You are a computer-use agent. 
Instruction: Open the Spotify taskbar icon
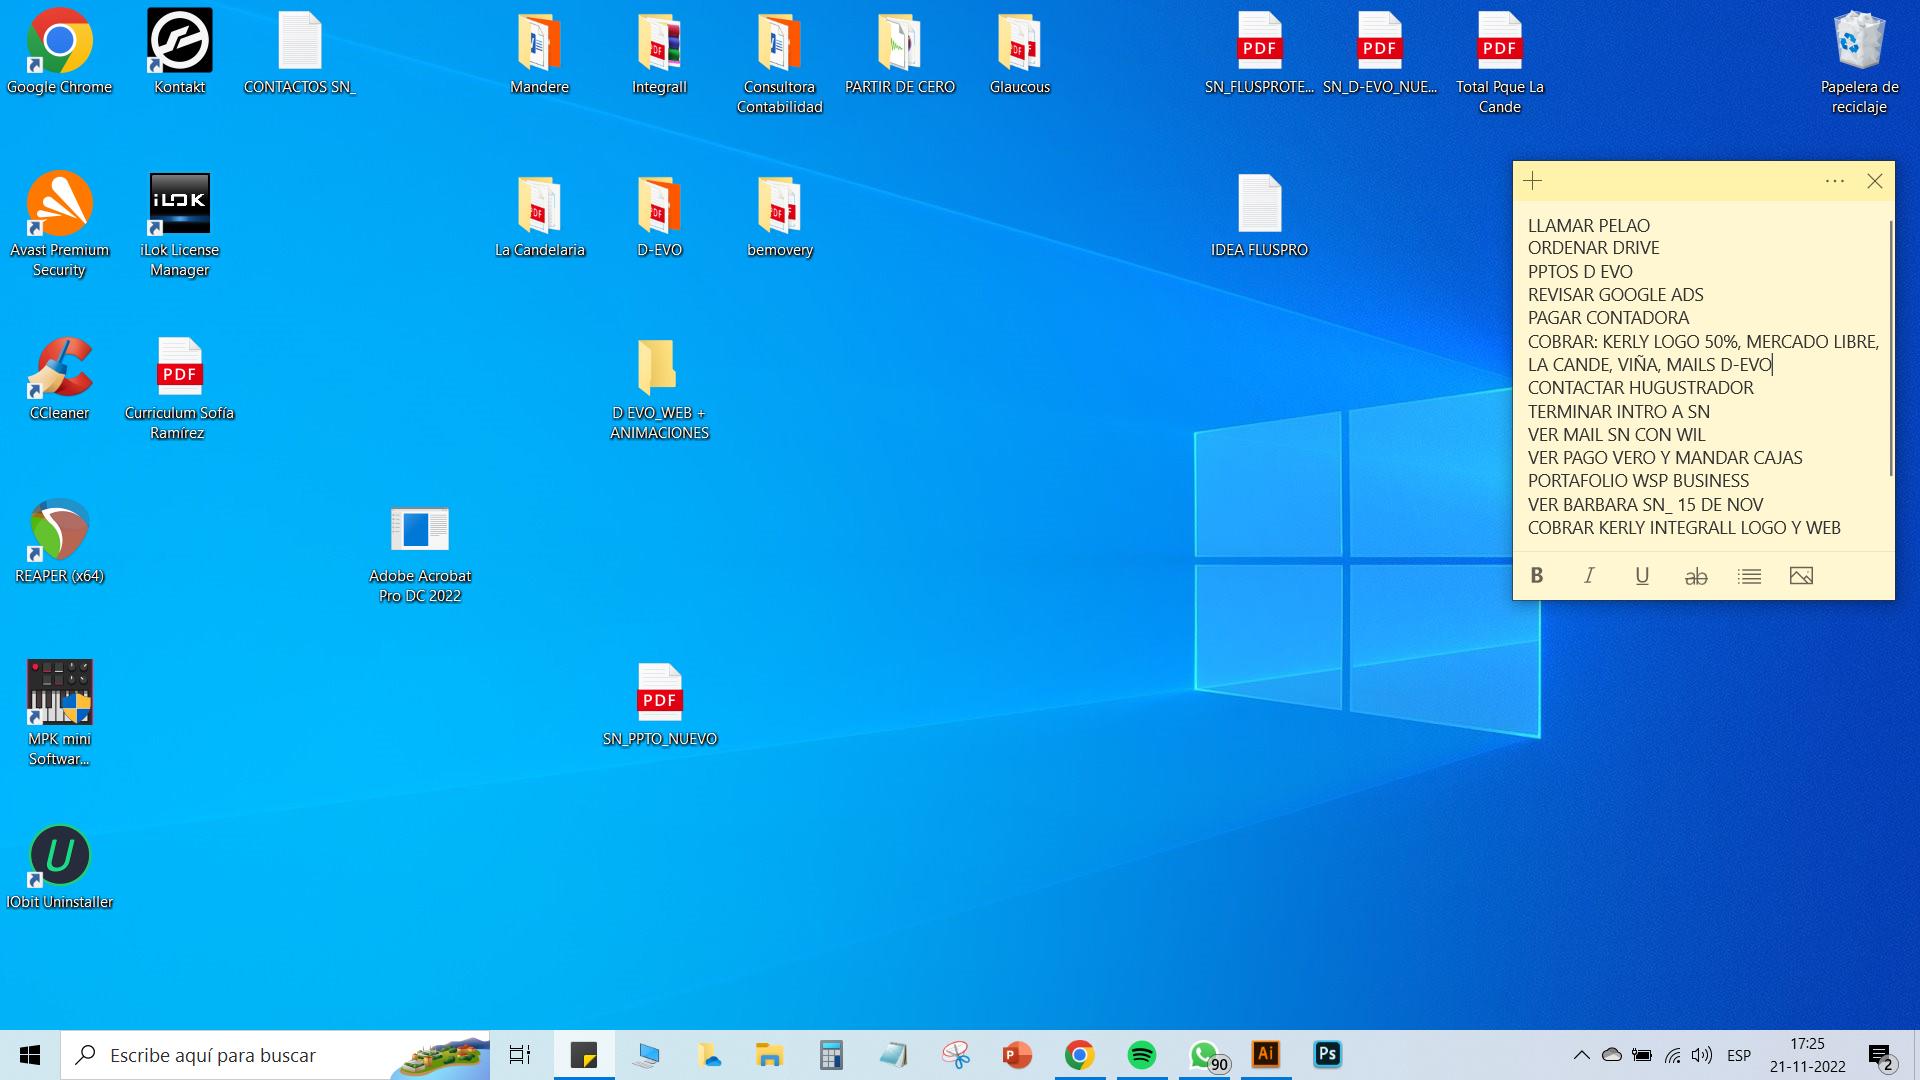pyautogui.click(x=1141, y=1055)
